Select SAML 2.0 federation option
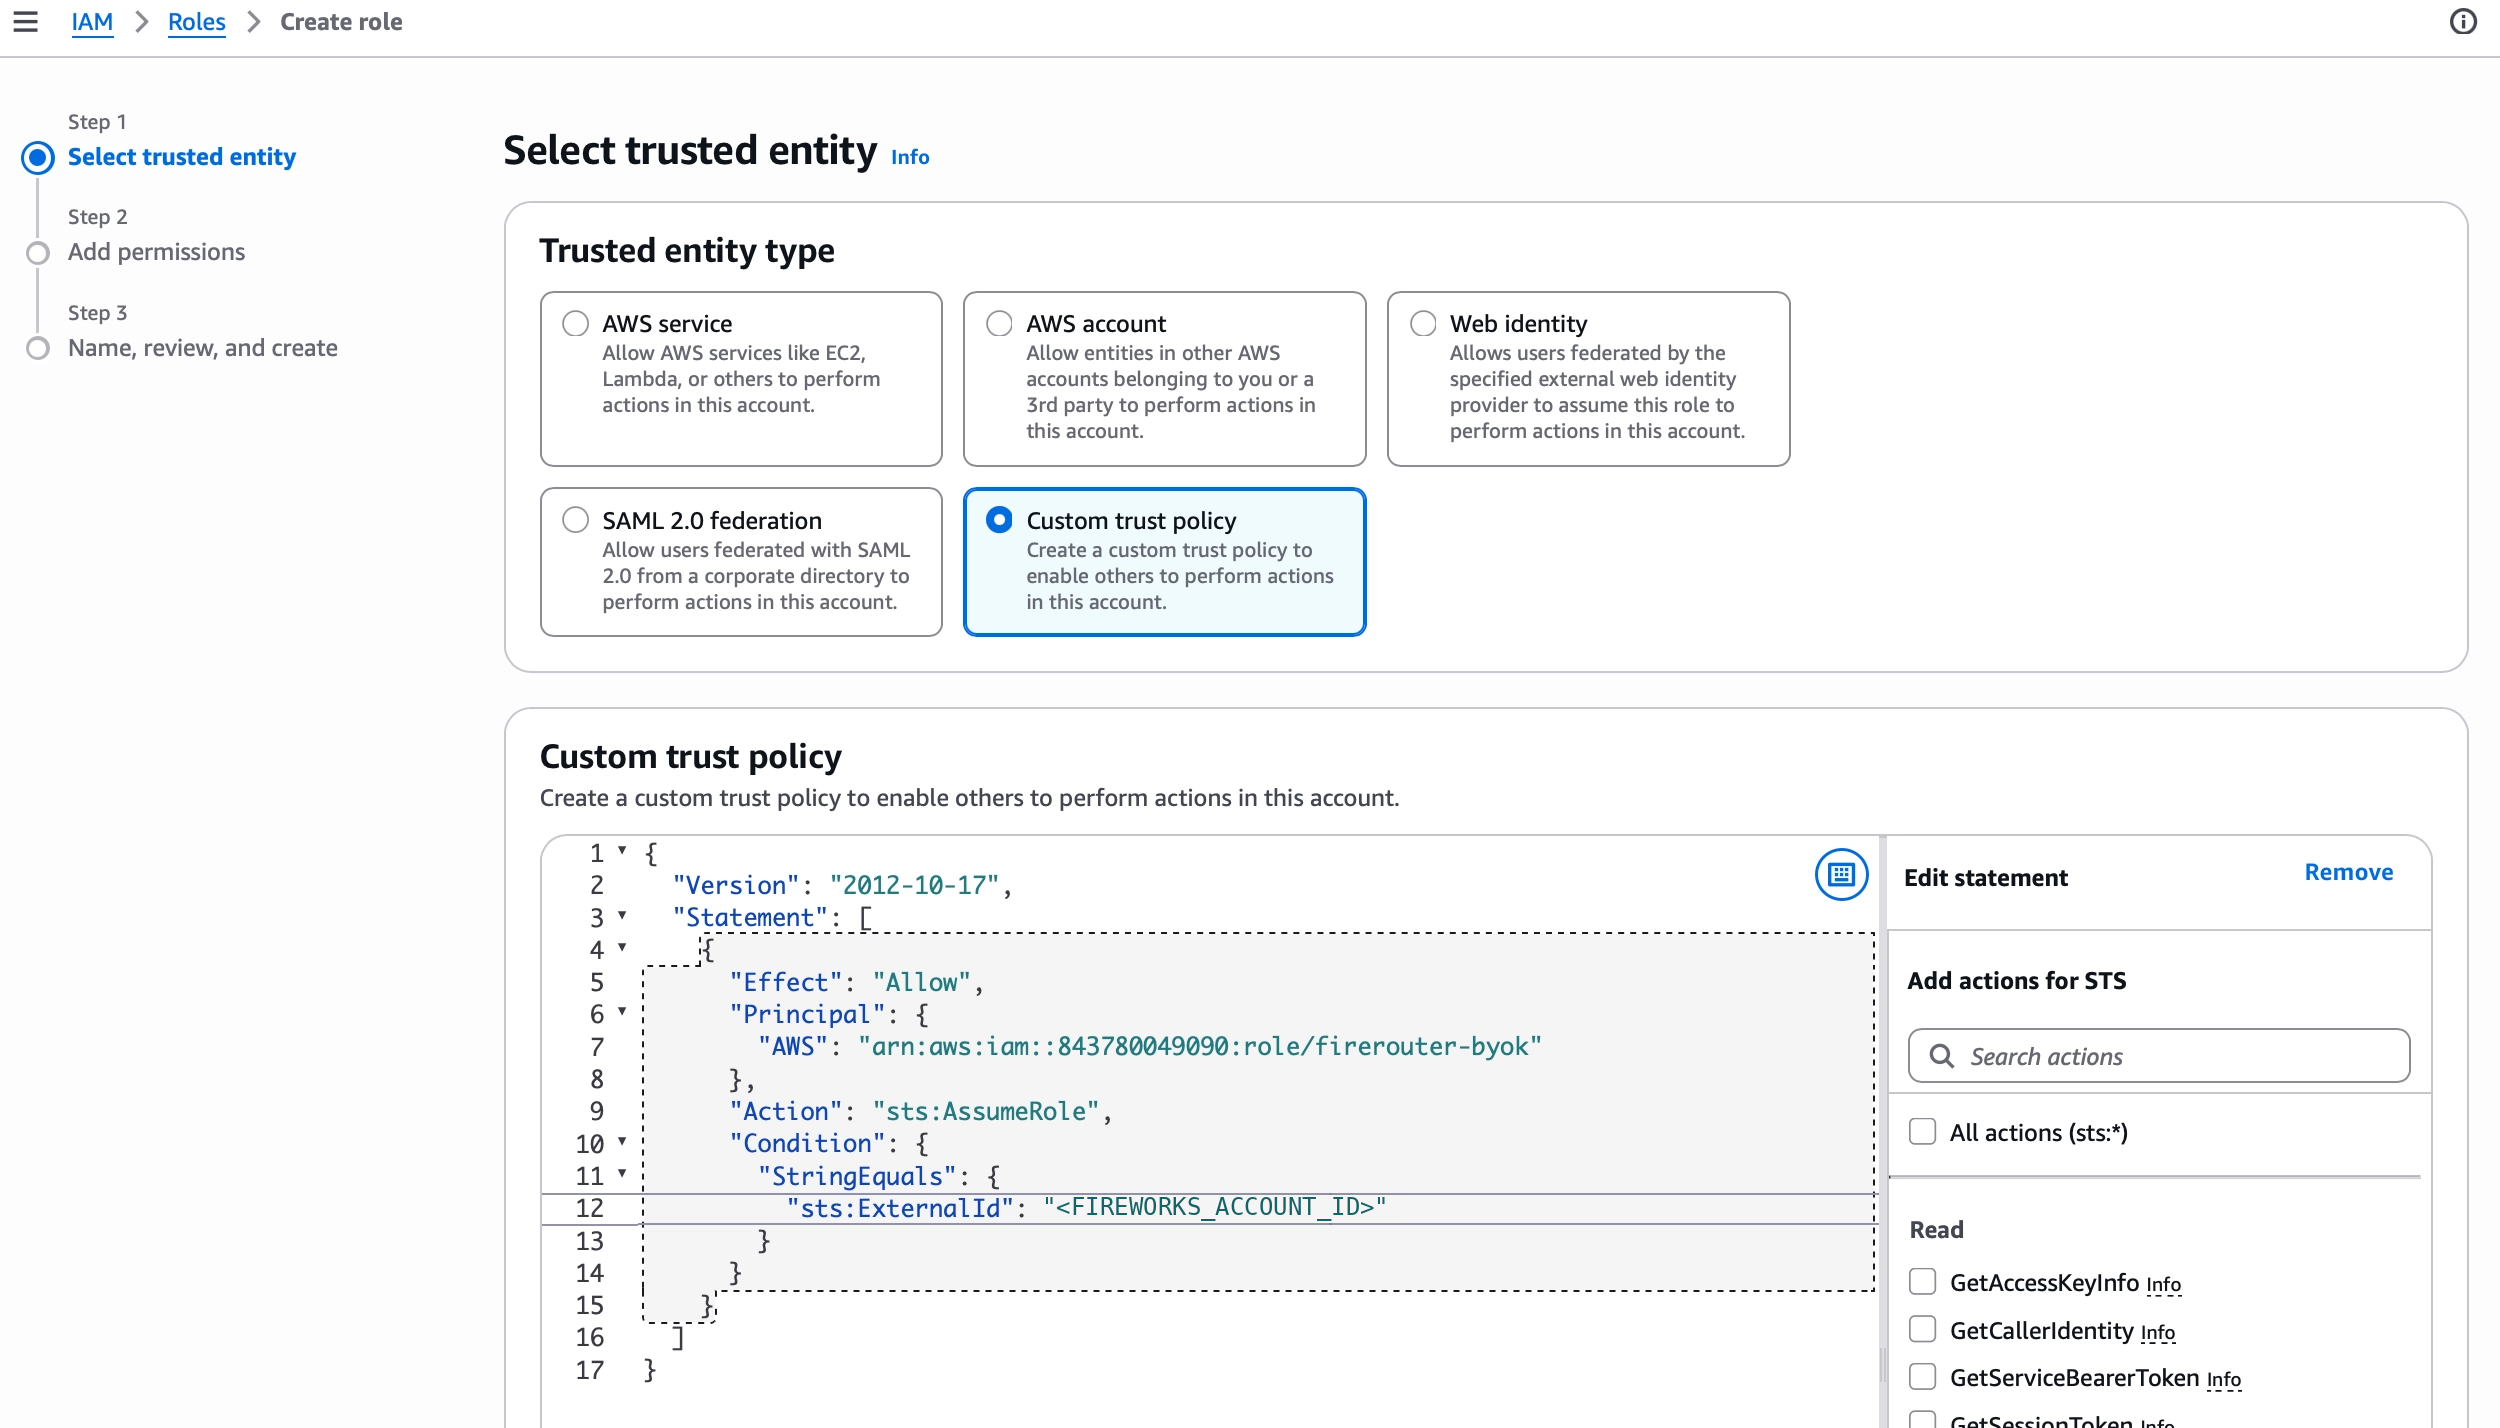Screen dimensions: 2500x1428 point(575,521)
